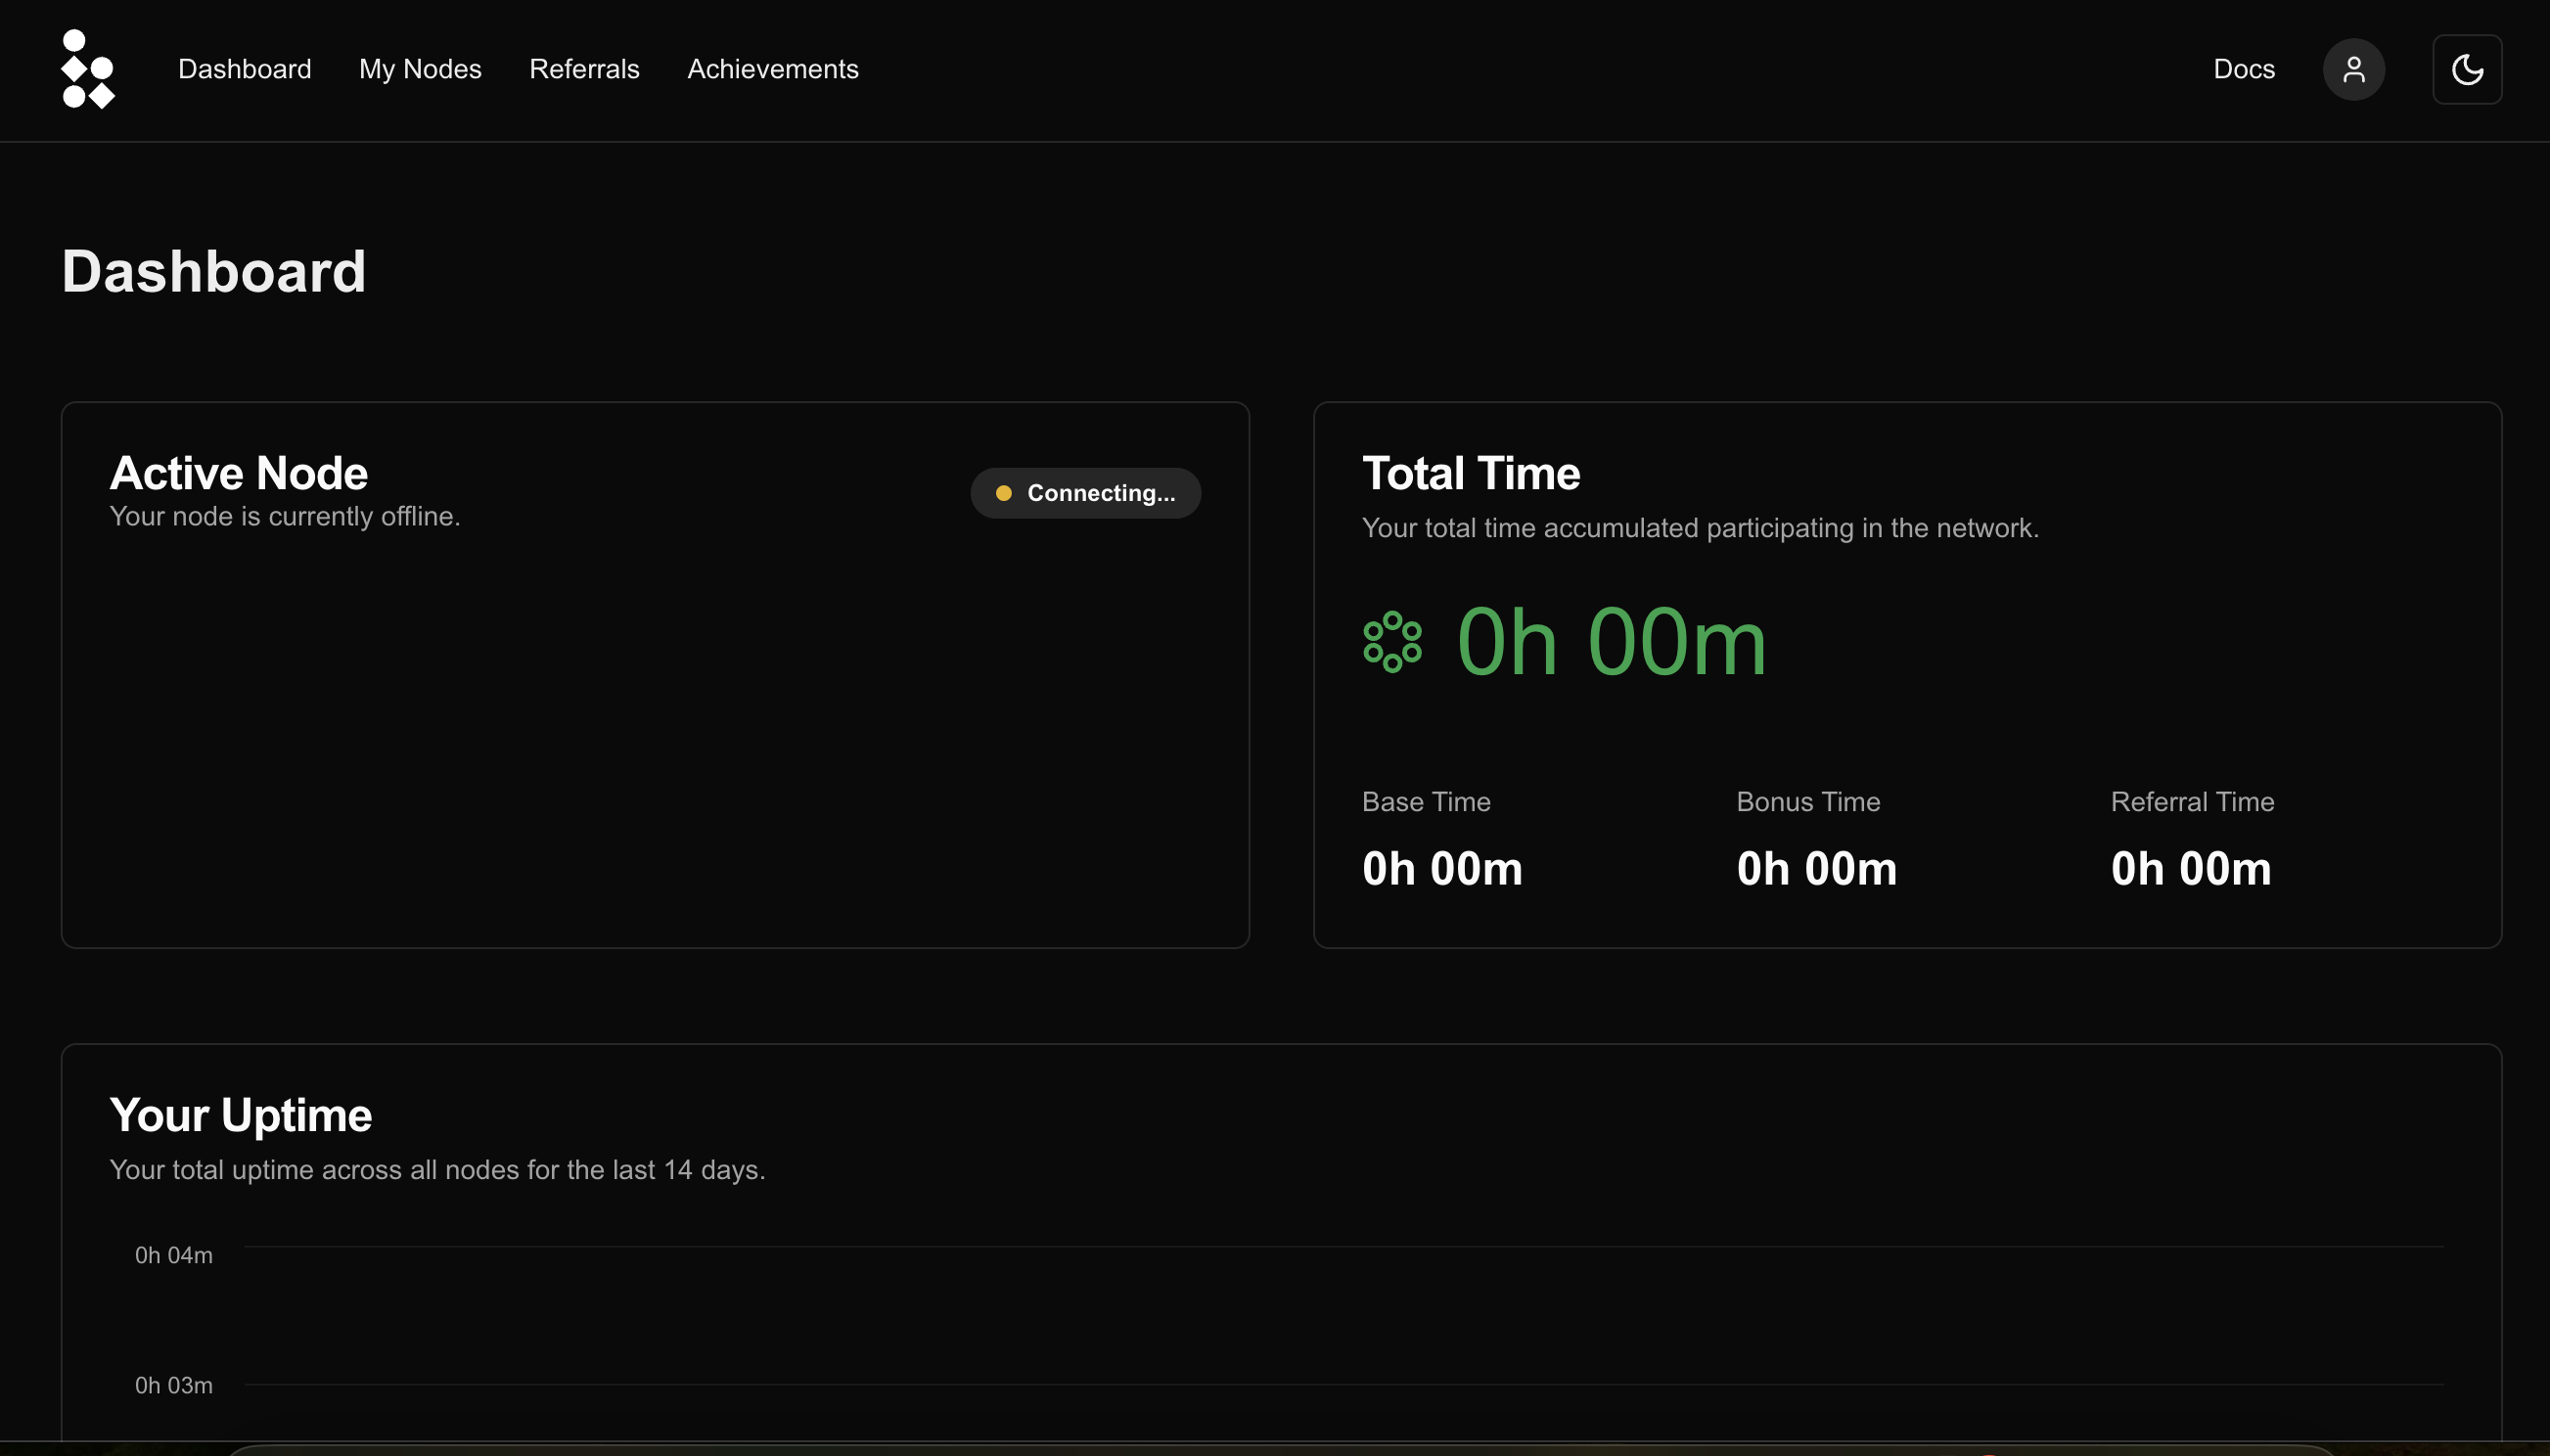Click the Connecting... status badge
This screenshot has height=1456, width=2550.
pyautogui.click(x=1085, y=493)
